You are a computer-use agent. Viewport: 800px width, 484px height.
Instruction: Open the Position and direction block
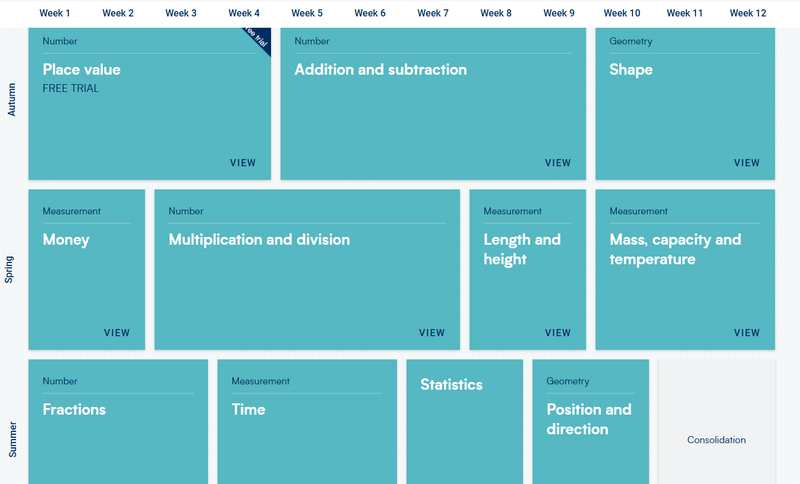[x=589, y=419]
